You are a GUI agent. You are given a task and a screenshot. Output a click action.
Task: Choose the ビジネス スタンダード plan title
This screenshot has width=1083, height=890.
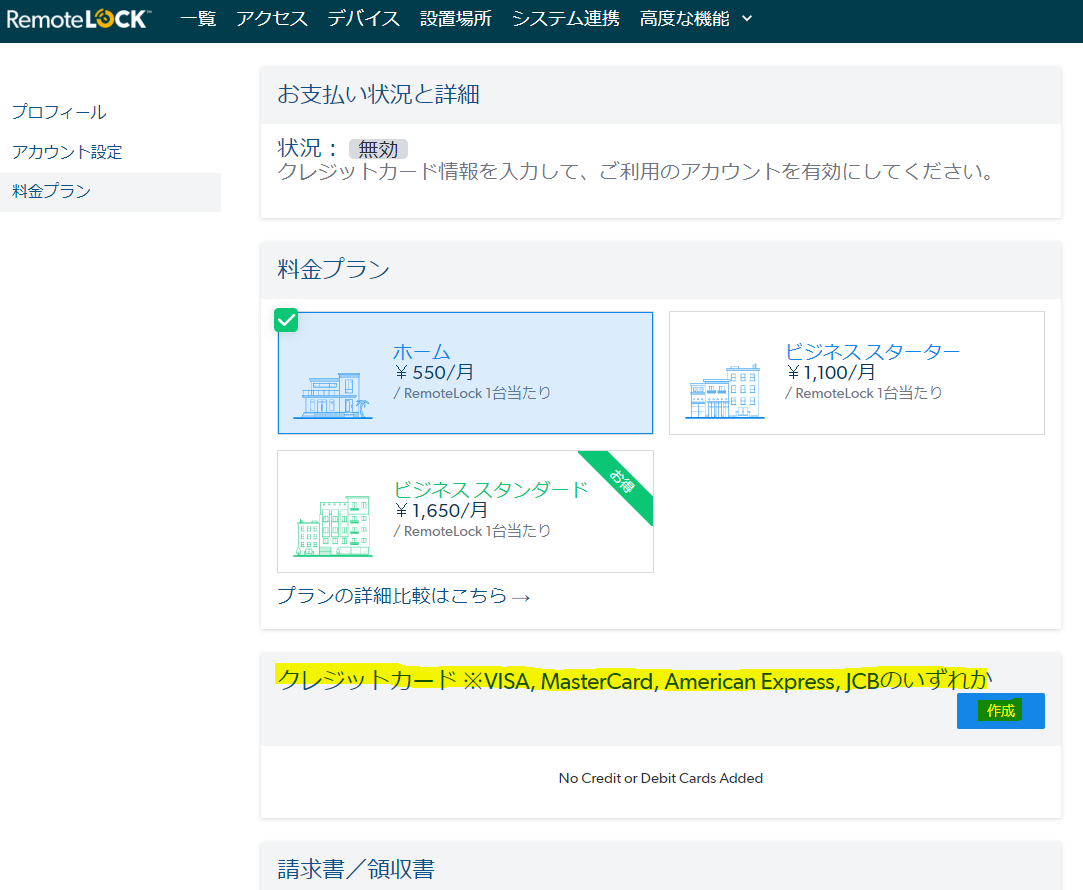tap(491, 490)
